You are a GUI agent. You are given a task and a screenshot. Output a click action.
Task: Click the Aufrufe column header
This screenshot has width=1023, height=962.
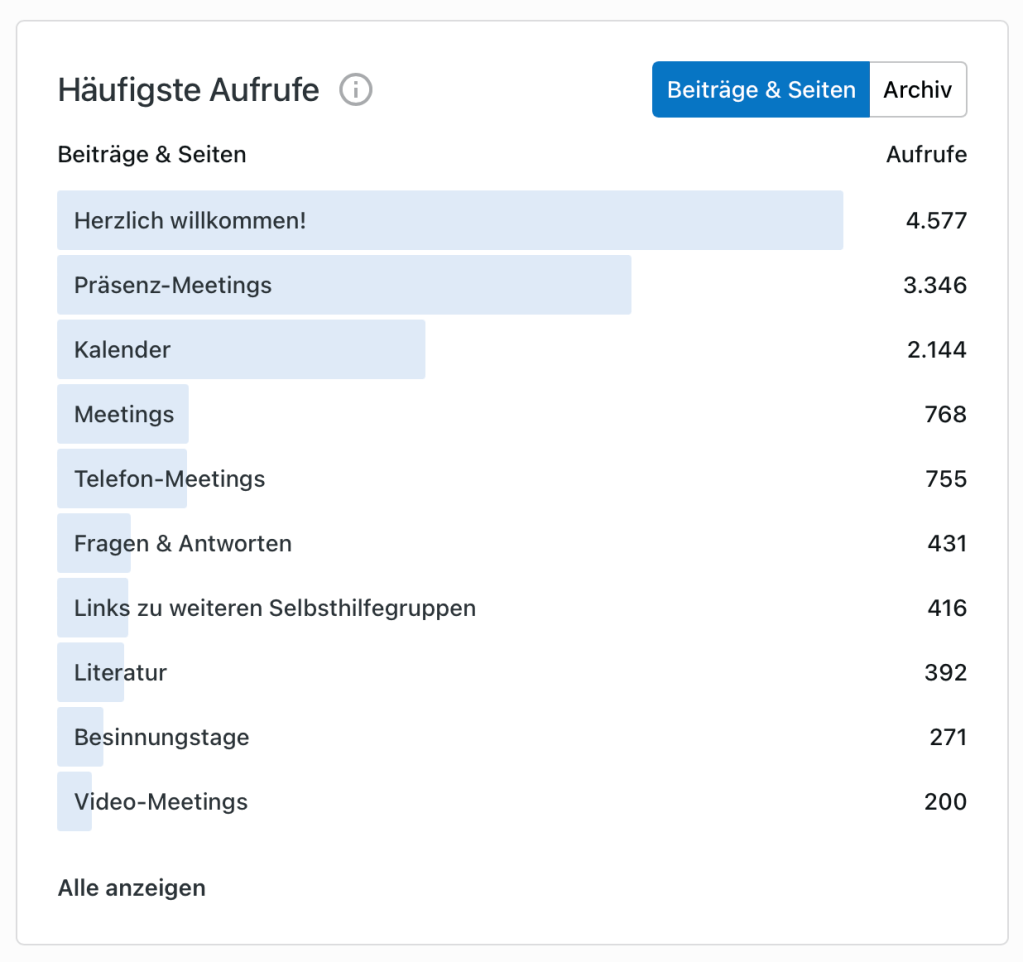pyautogui.click(x=926, y=155)
